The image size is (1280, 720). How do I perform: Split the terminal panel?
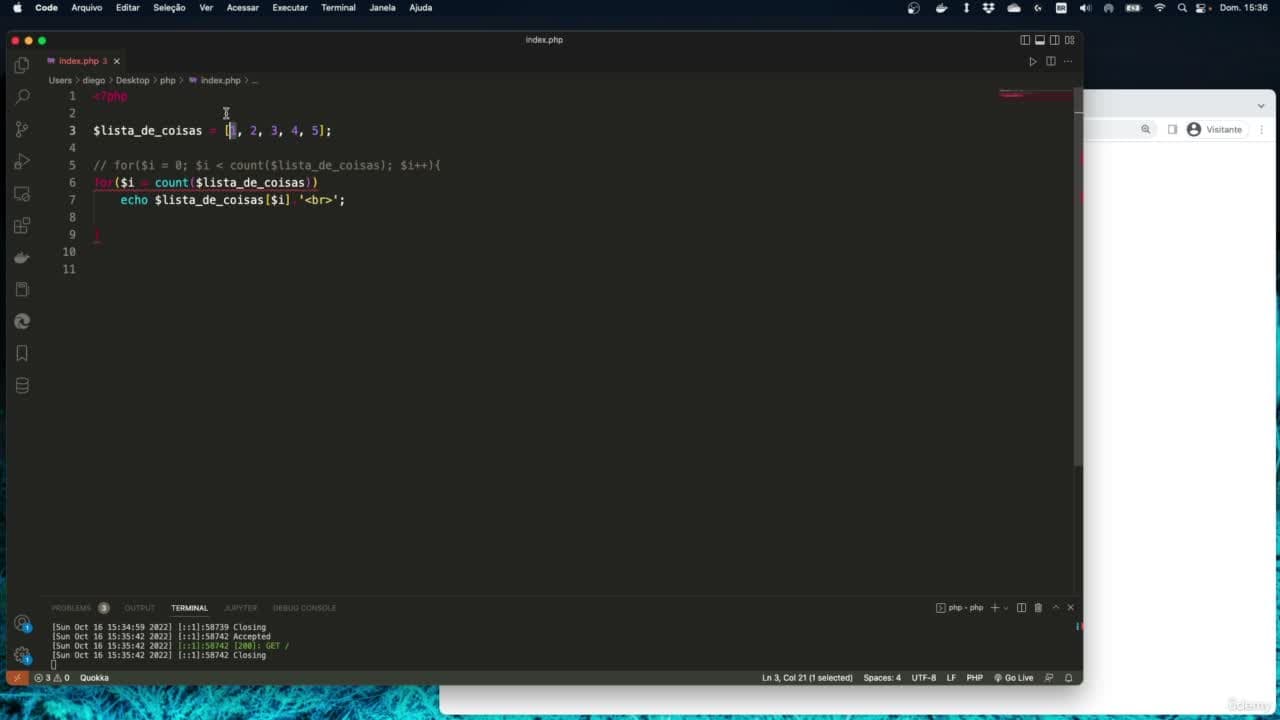[1021, 608]
